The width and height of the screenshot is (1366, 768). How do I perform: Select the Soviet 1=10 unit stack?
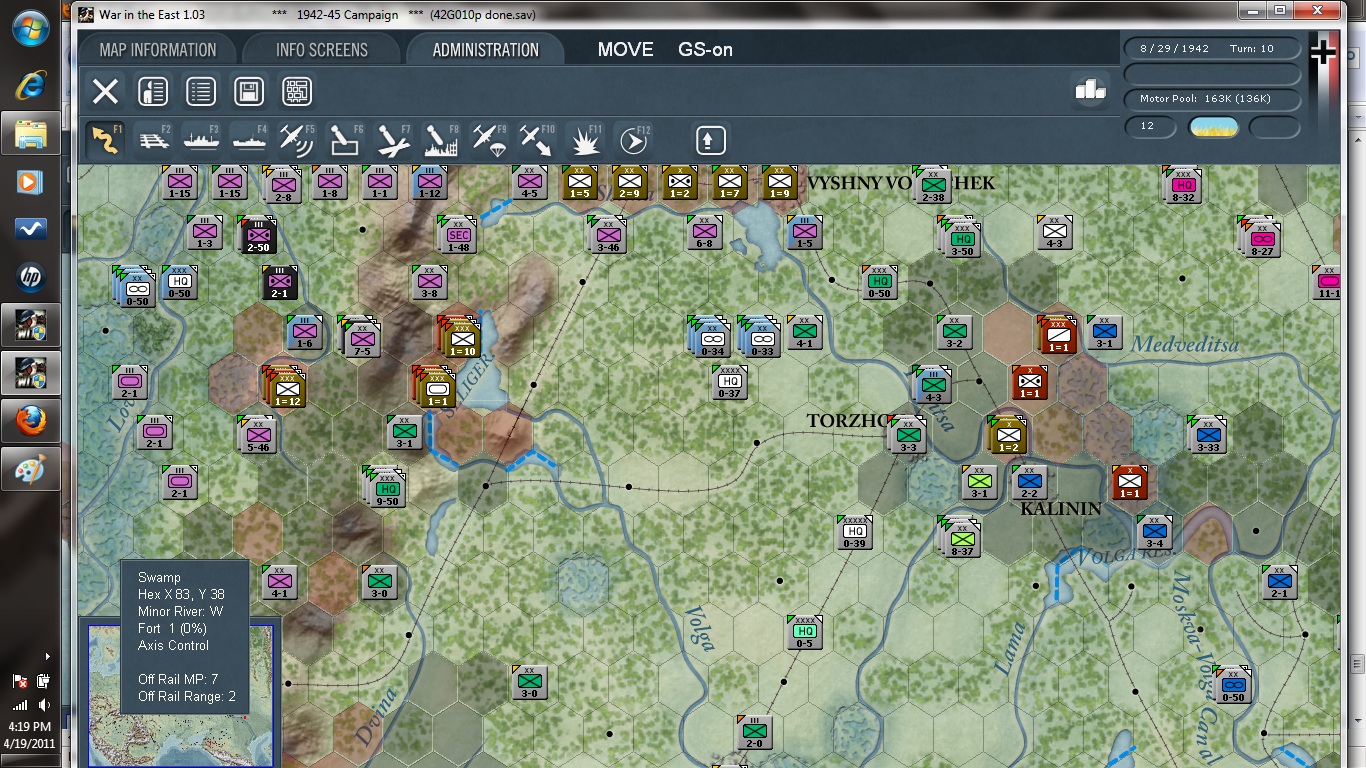(x=460, y=336)
